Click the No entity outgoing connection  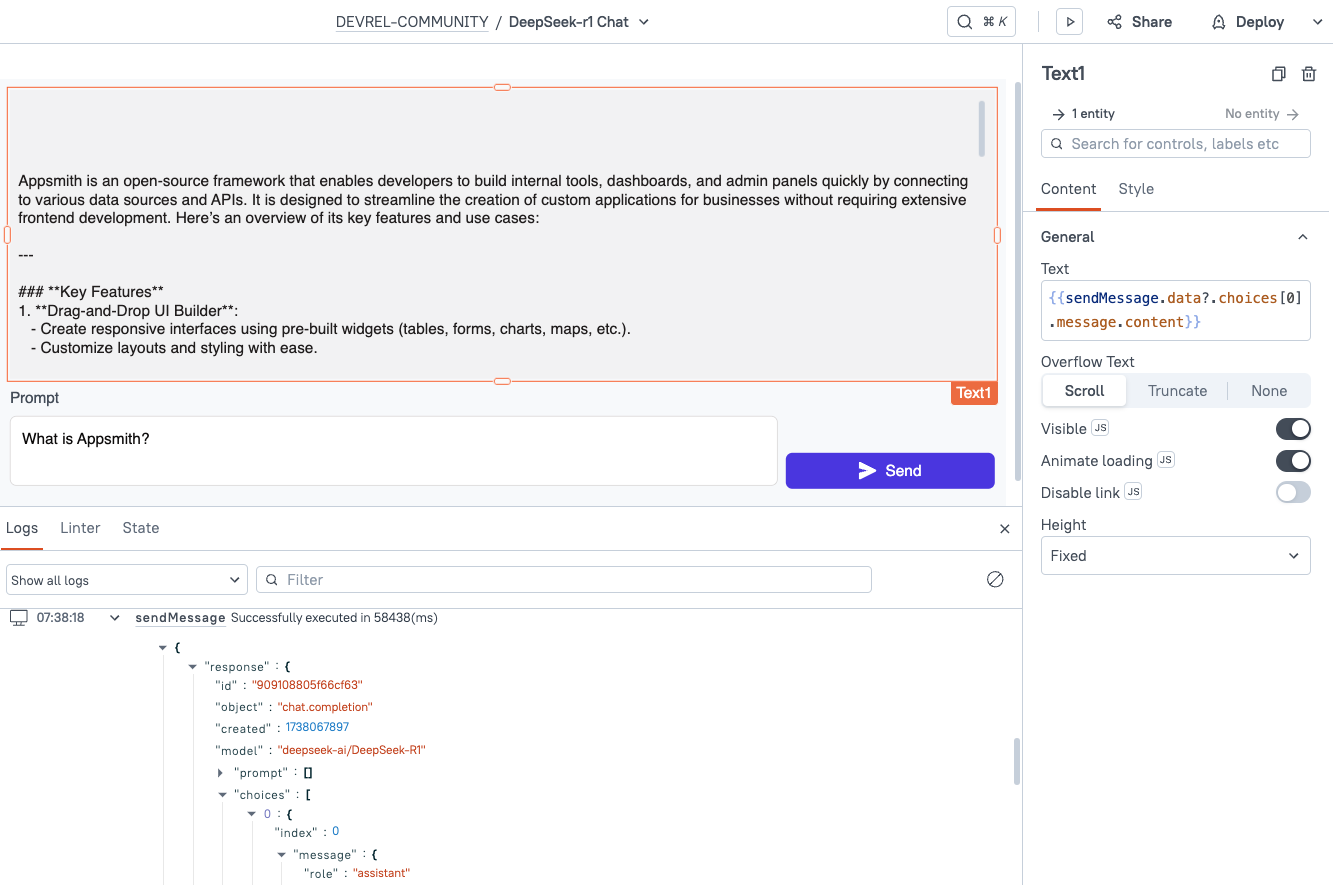(x=1262, y=114)
